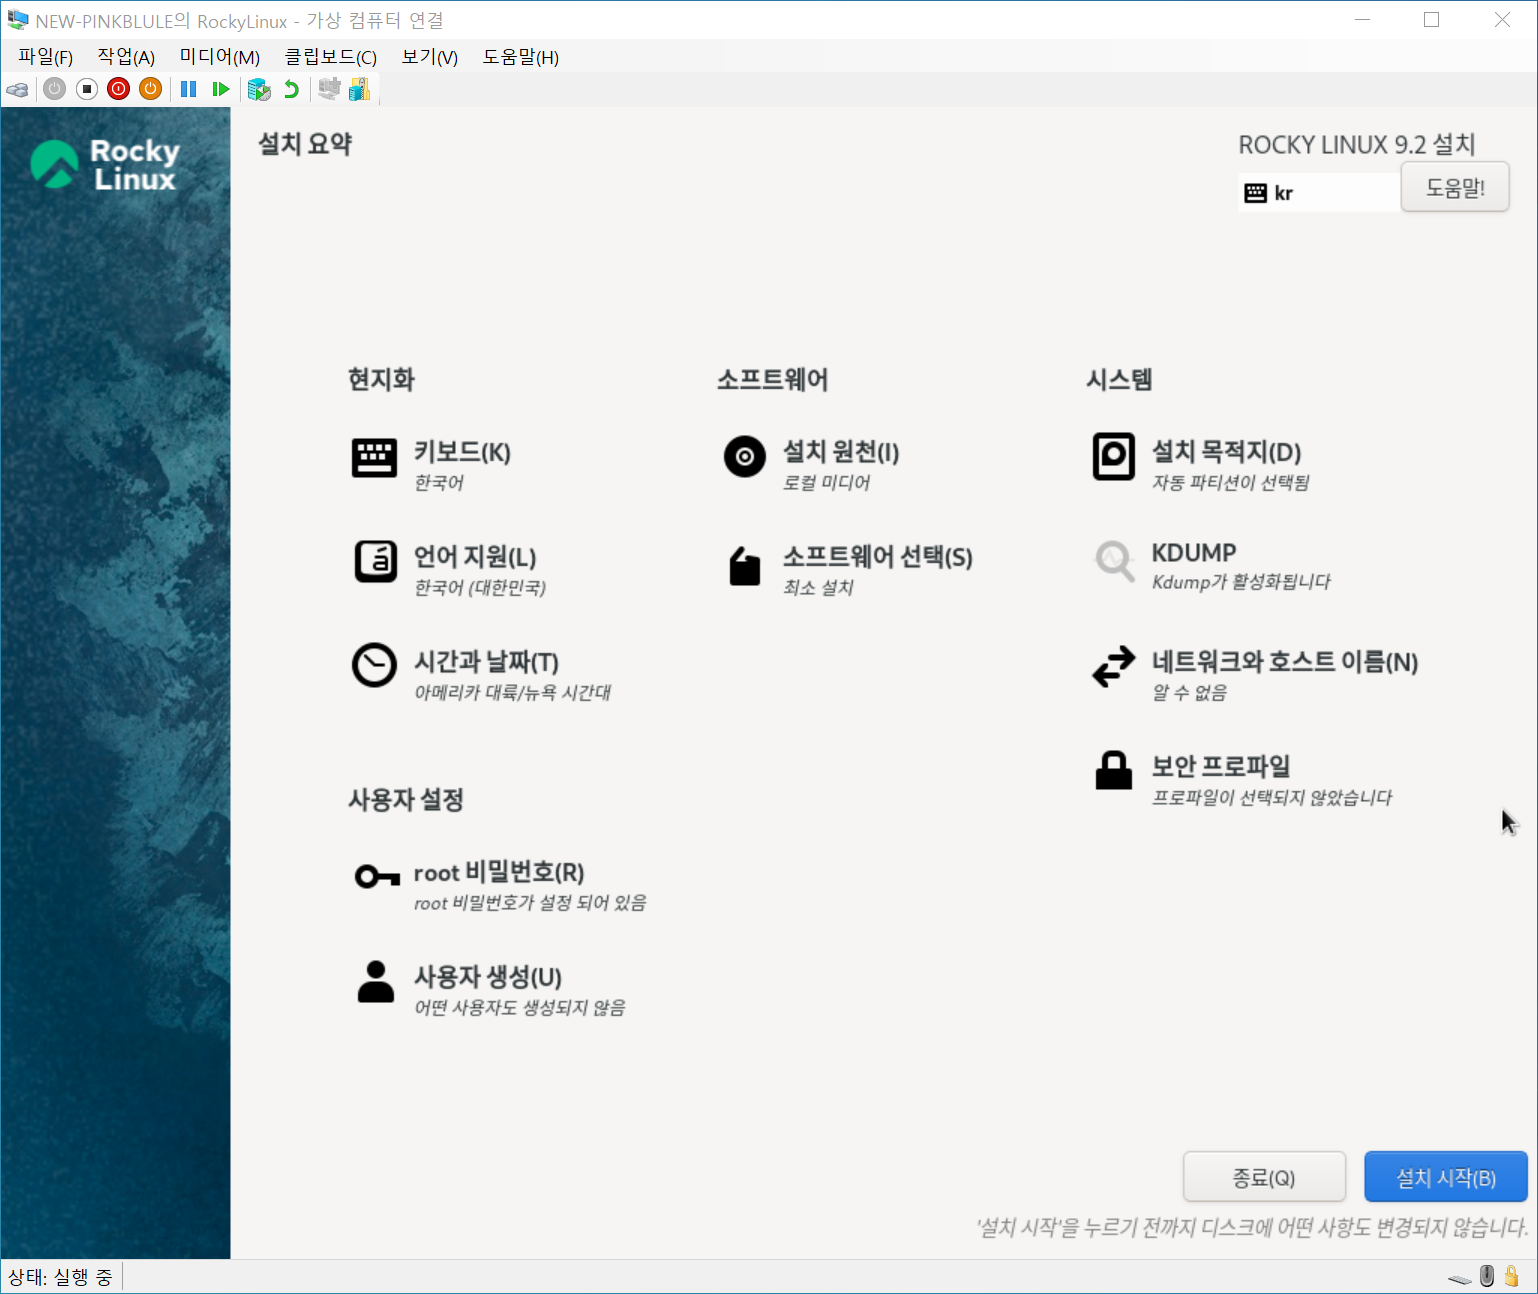
Task: Click the status bar keyboard icon
Action: [1460, 1278]
